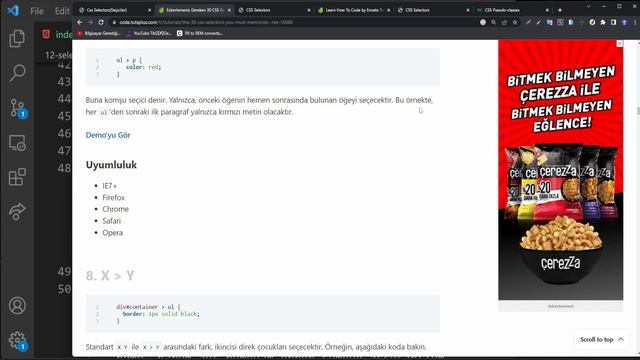
Task: Open the browser profile avatar
Action: (624, 22)
